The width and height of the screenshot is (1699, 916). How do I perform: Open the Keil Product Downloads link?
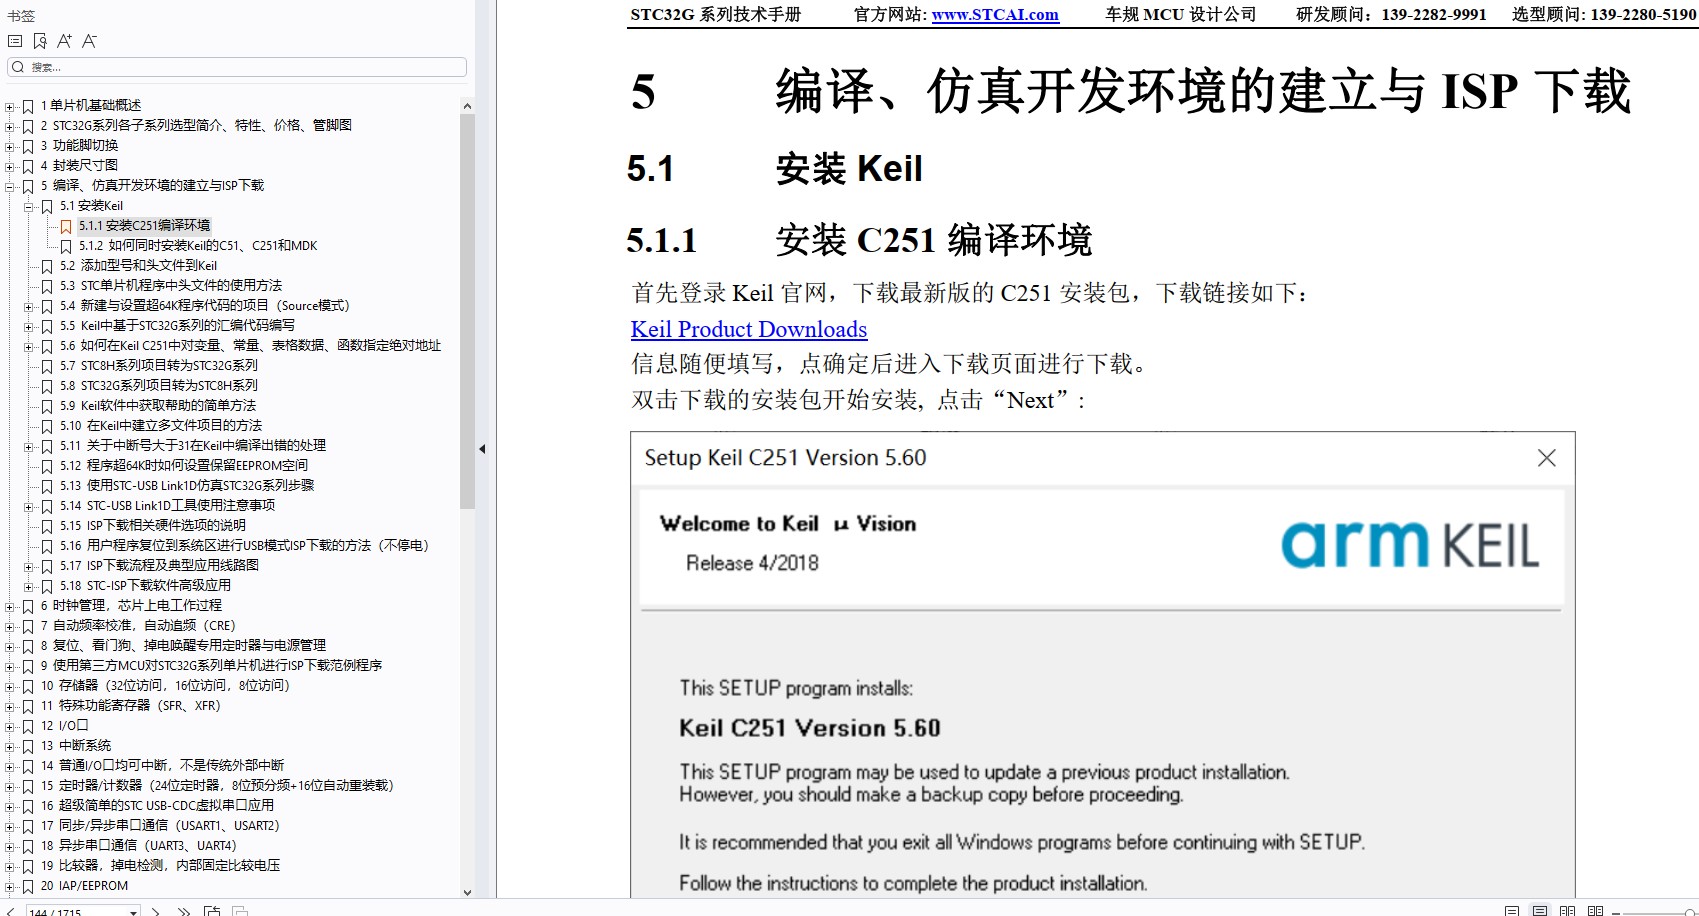(748, 329)
